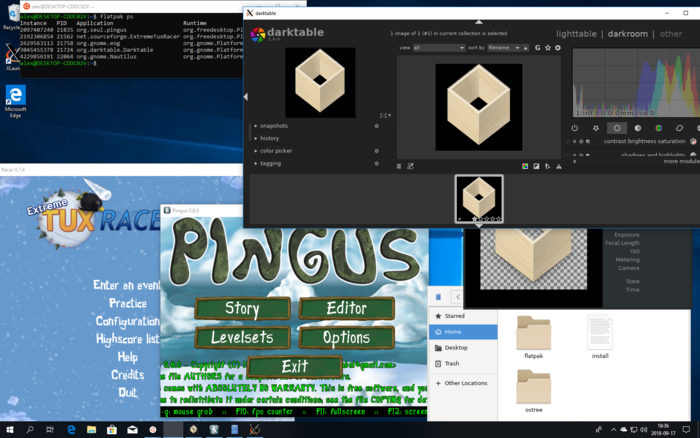Show favourite modules star icon

(596, 128)
